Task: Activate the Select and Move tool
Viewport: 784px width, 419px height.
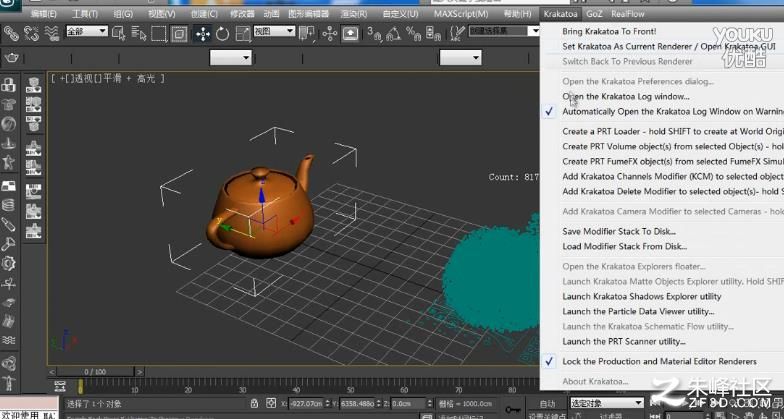Action: coord(202,34)
